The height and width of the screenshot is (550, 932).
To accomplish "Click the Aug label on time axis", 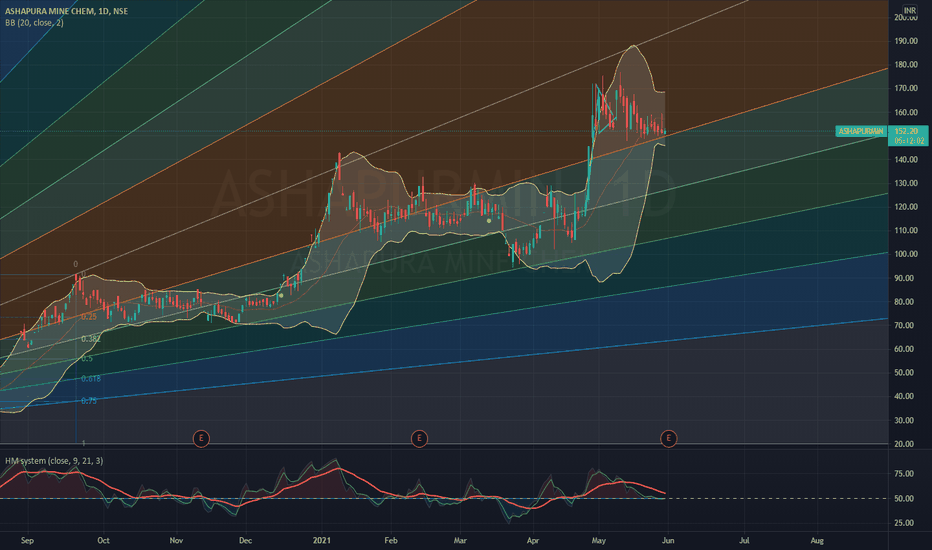I will click(817, 540).
